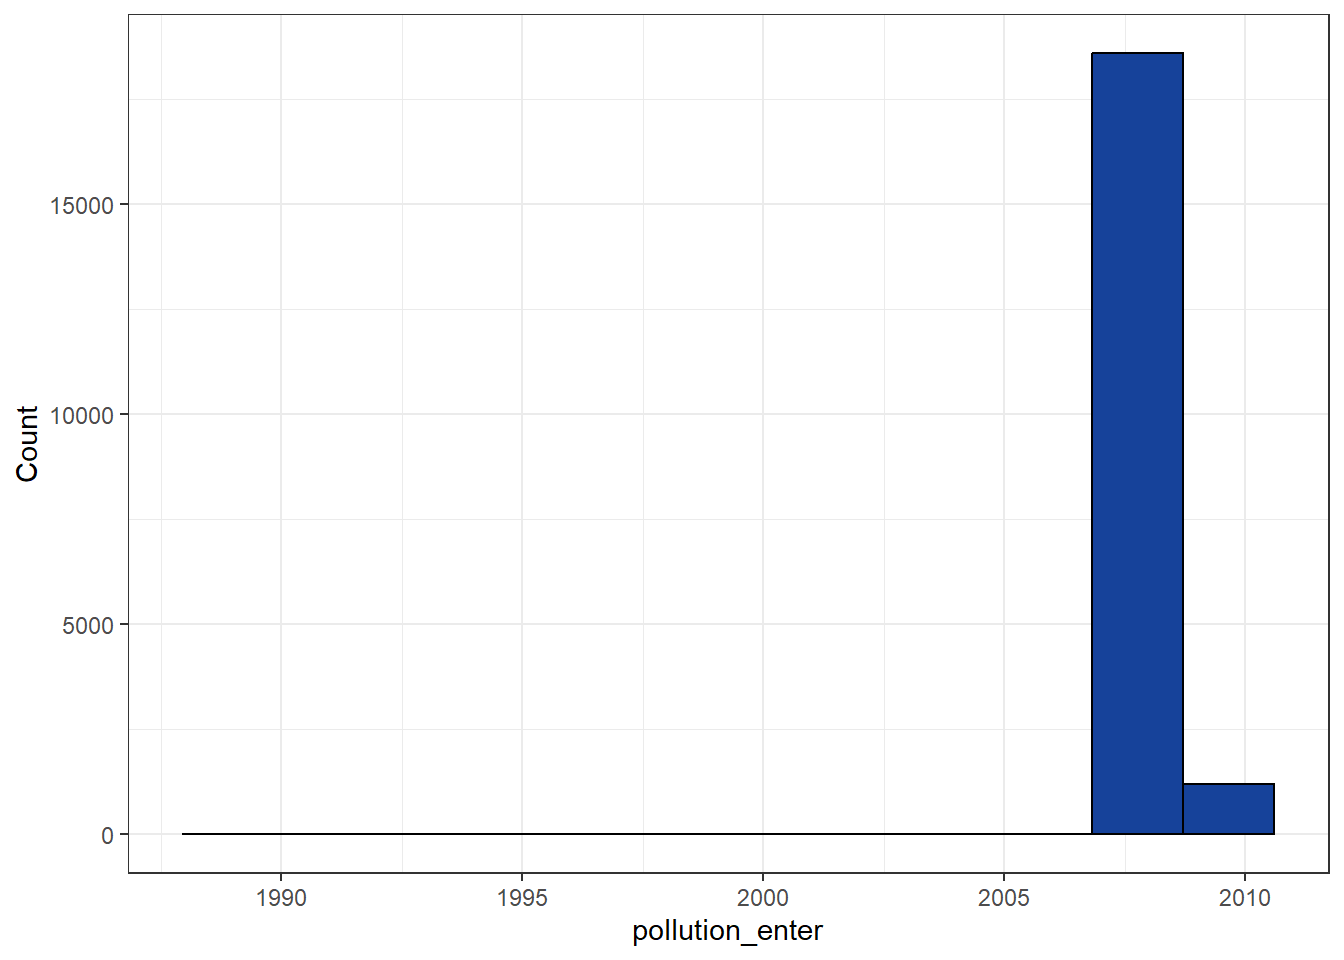Click the x-axis label '2005'
Screen dimensions: 1344x960
tap(1004, 898)
